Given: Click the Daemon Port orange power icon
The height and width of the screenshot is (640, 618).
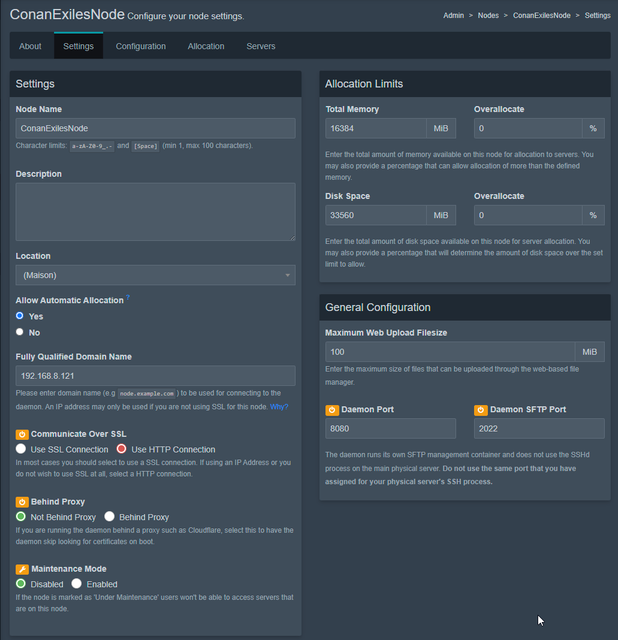Looking at the screenshot, I should pos(332,410).
